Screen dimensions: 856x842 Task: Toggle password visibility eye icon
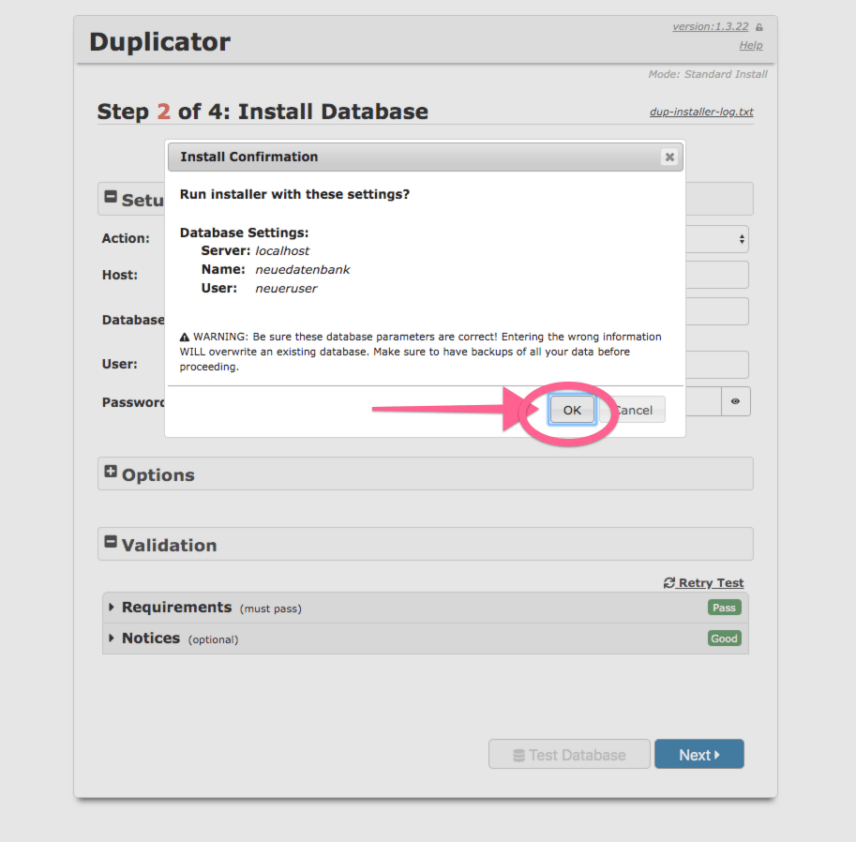(736, 402)
